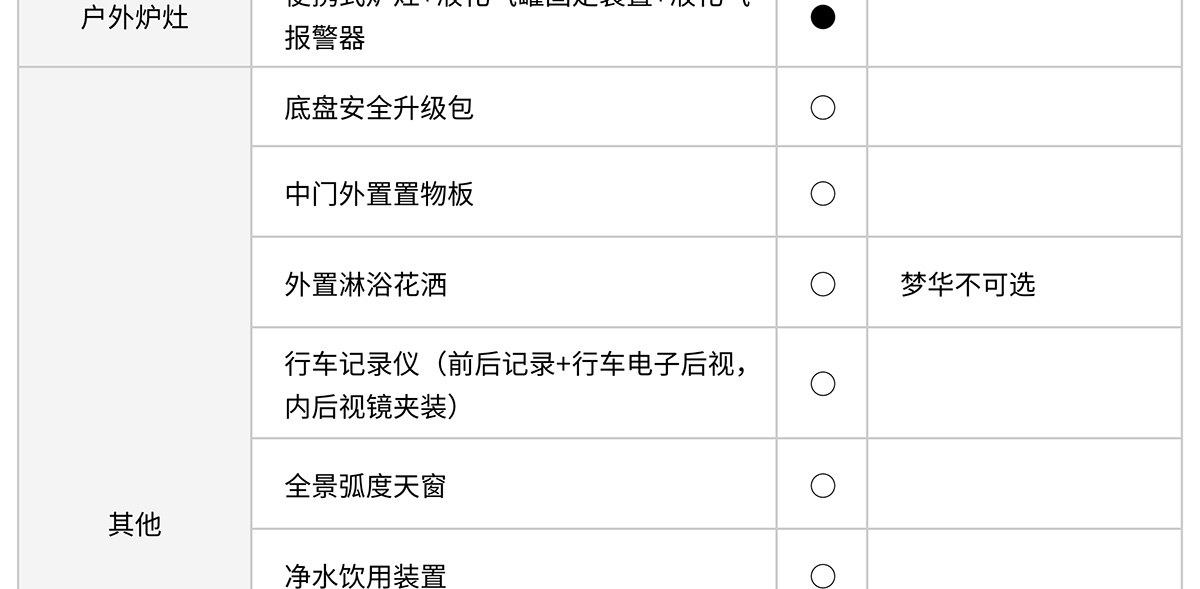
Task: Click the filled circle in 户外炉灶 row
Action: click(x=822, y=18)
